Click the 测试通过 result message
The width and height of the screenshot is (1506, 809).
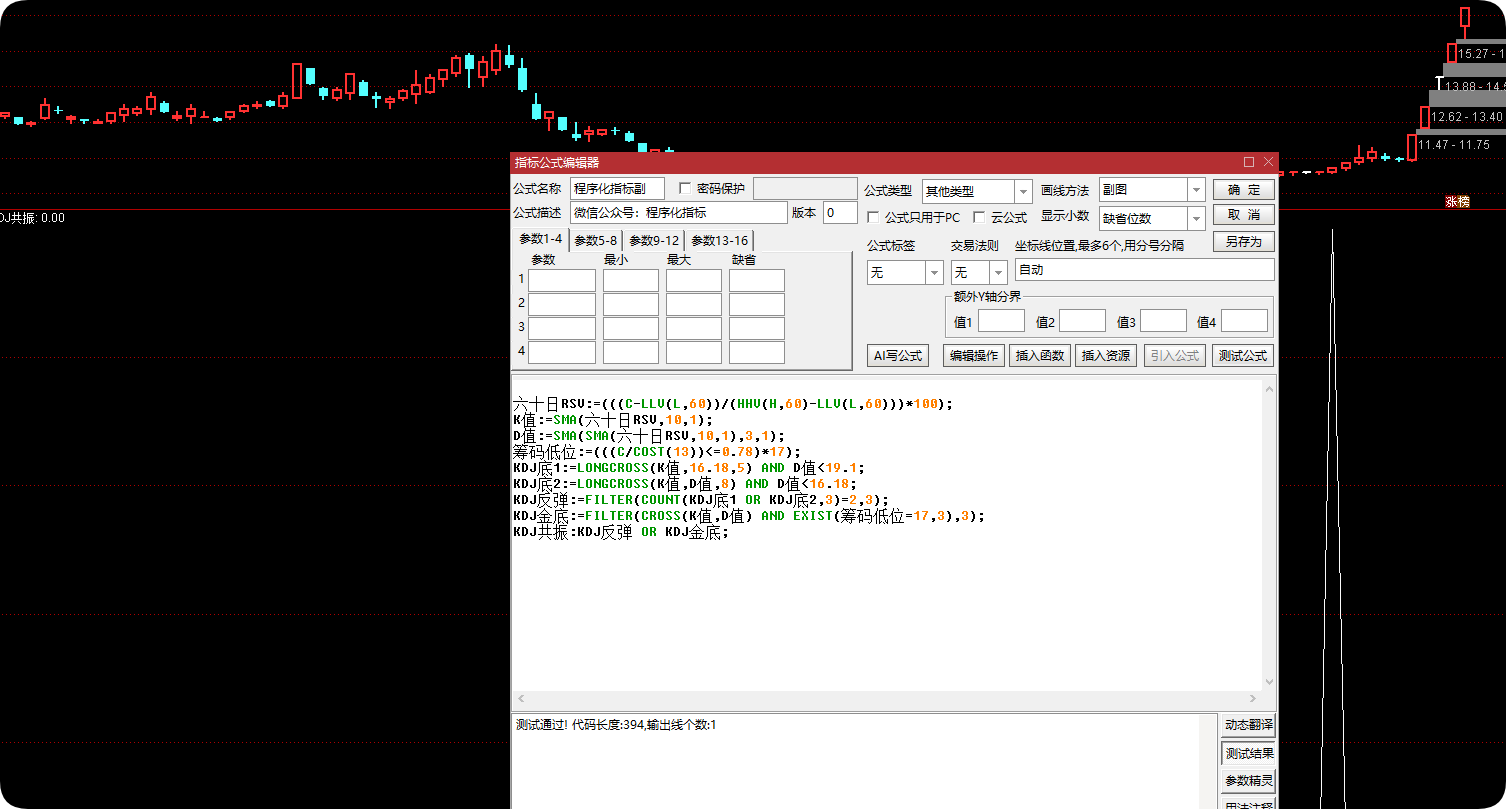tap(615, 725)
